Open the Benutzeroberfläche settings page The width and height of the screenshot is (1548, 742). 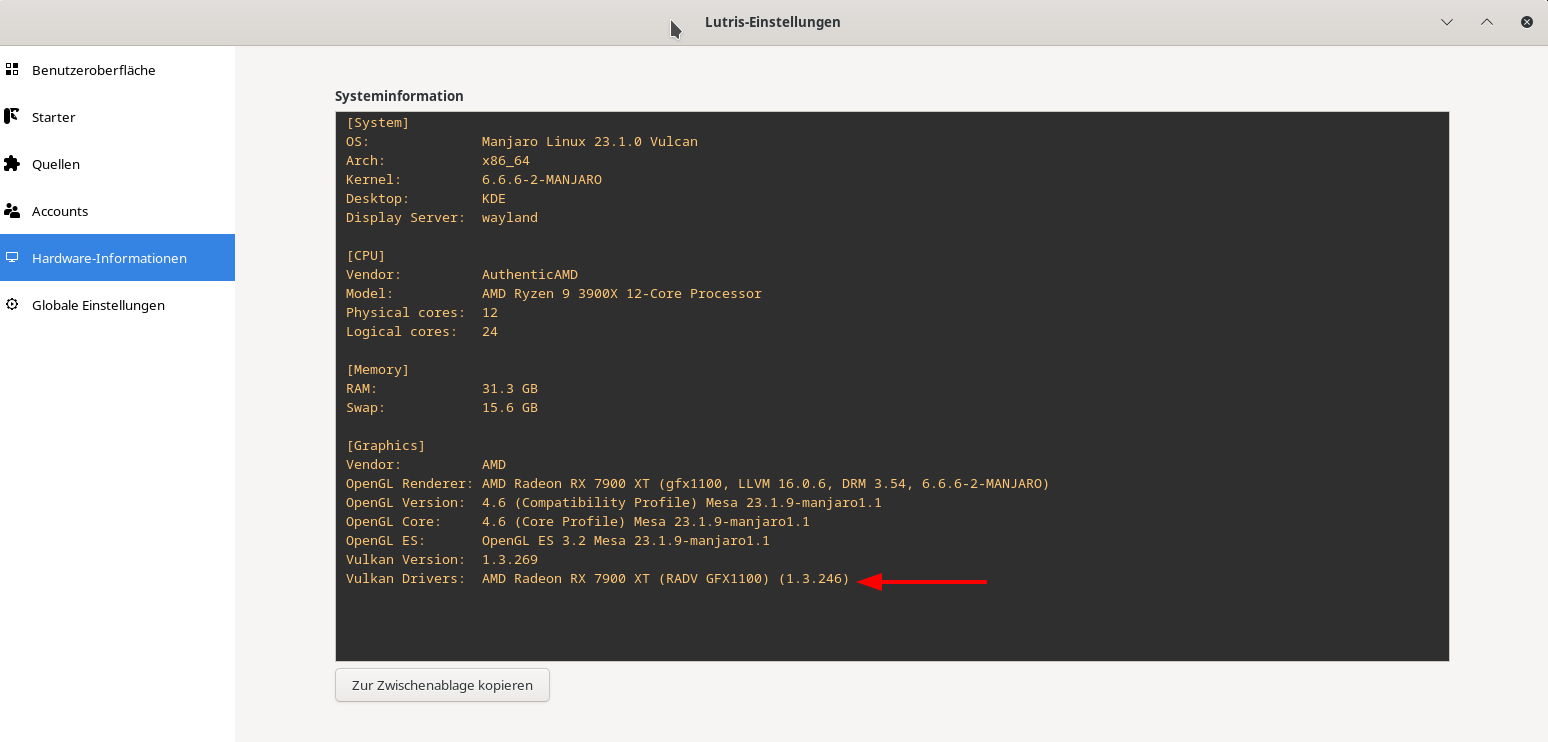[x=117, y=70]
